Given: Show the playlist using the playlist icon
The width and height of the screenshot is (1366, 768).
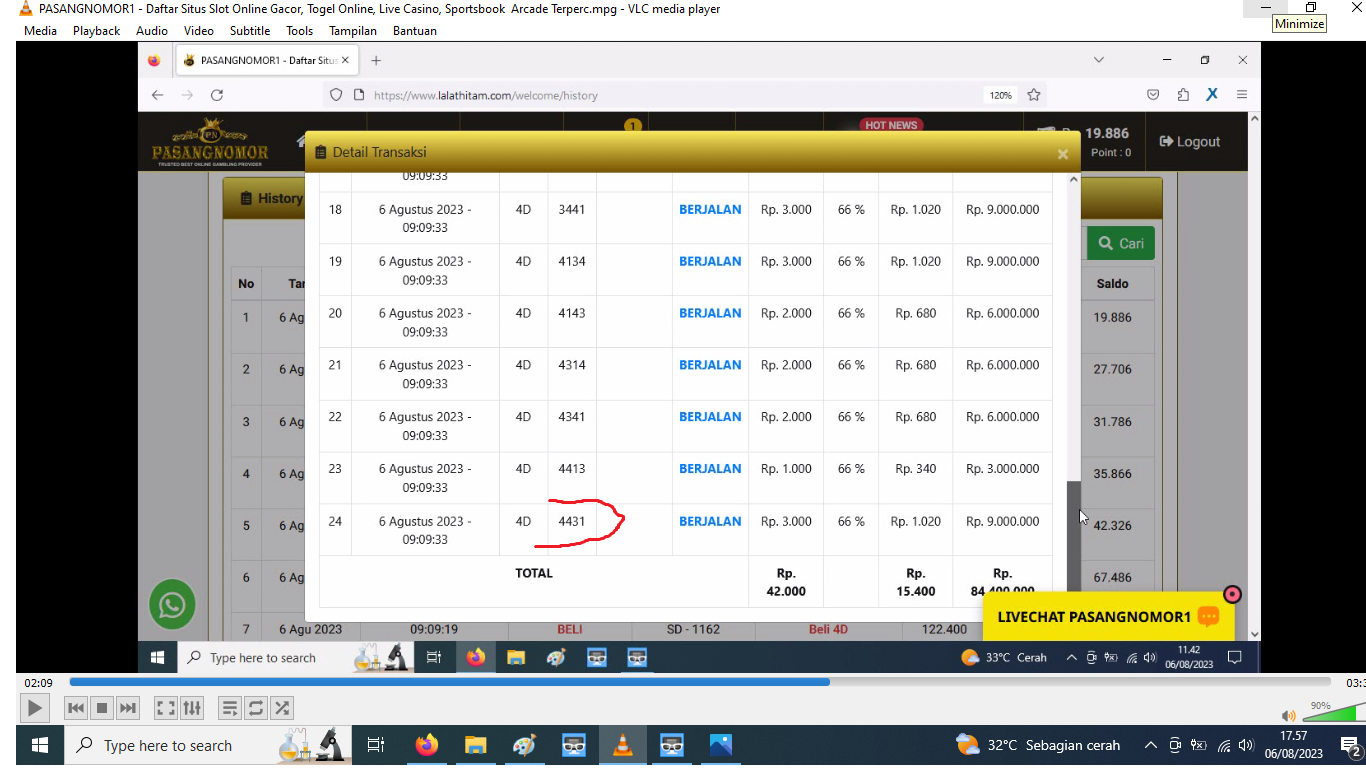Looking at the screenshot, I should point(229,708).
